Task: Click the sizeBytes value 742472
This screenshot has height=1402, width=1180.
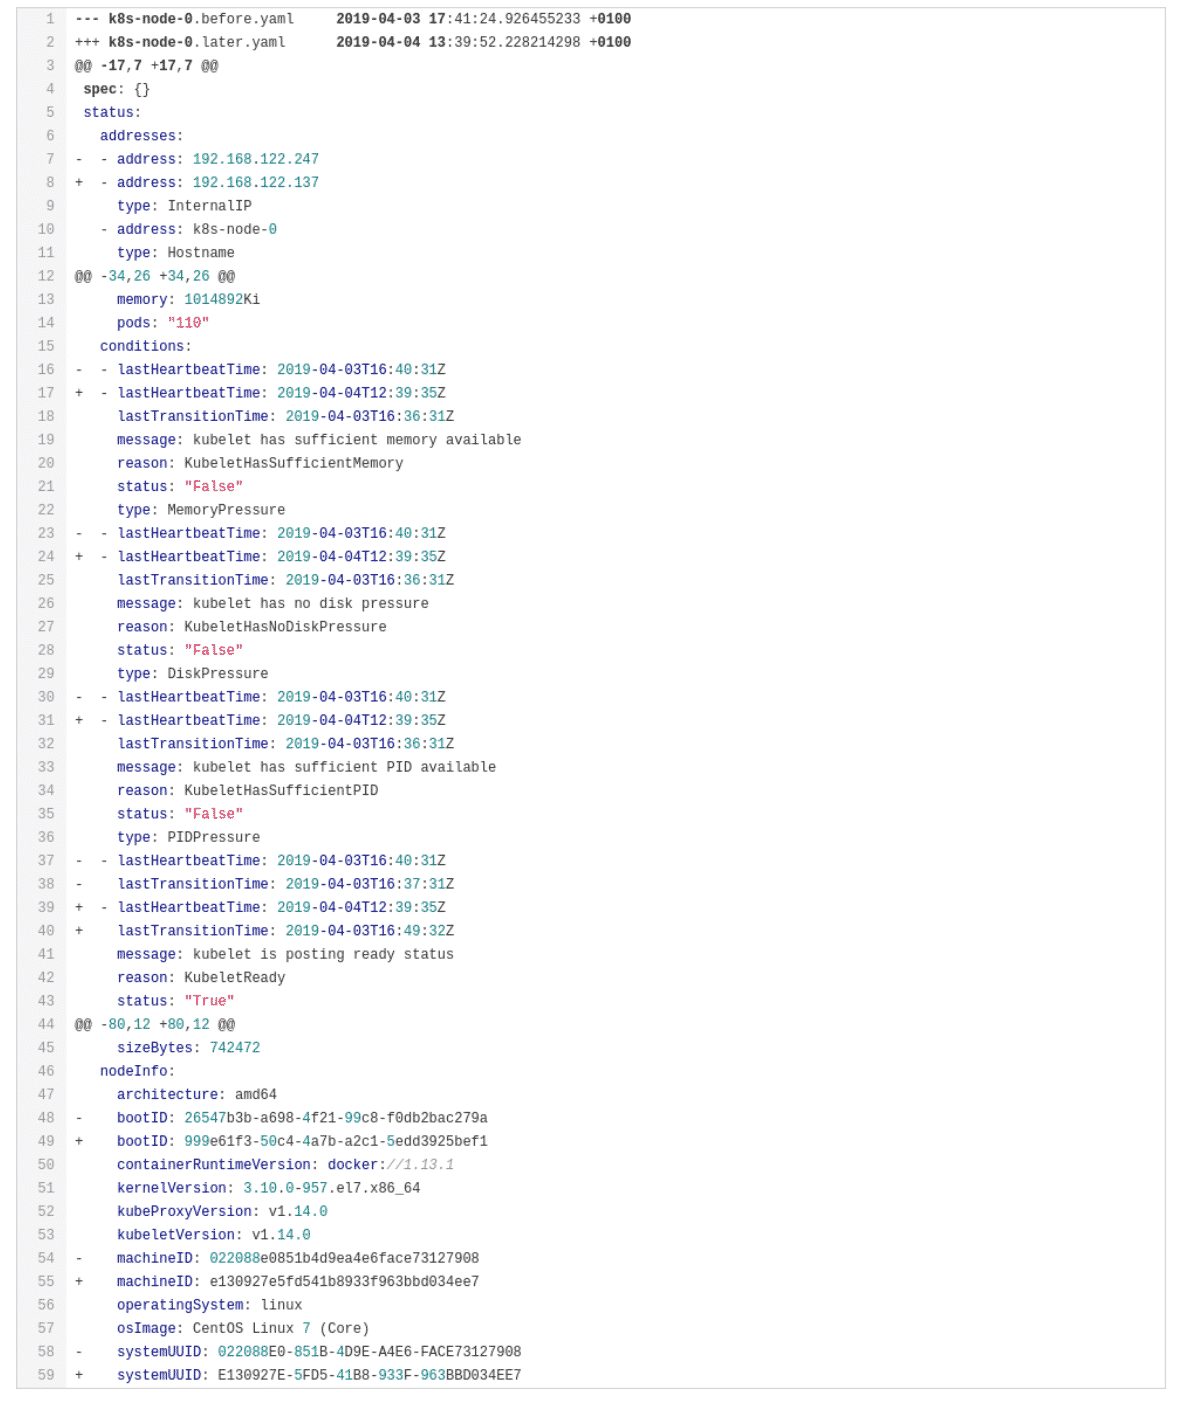Action: tap(235, 1048)
